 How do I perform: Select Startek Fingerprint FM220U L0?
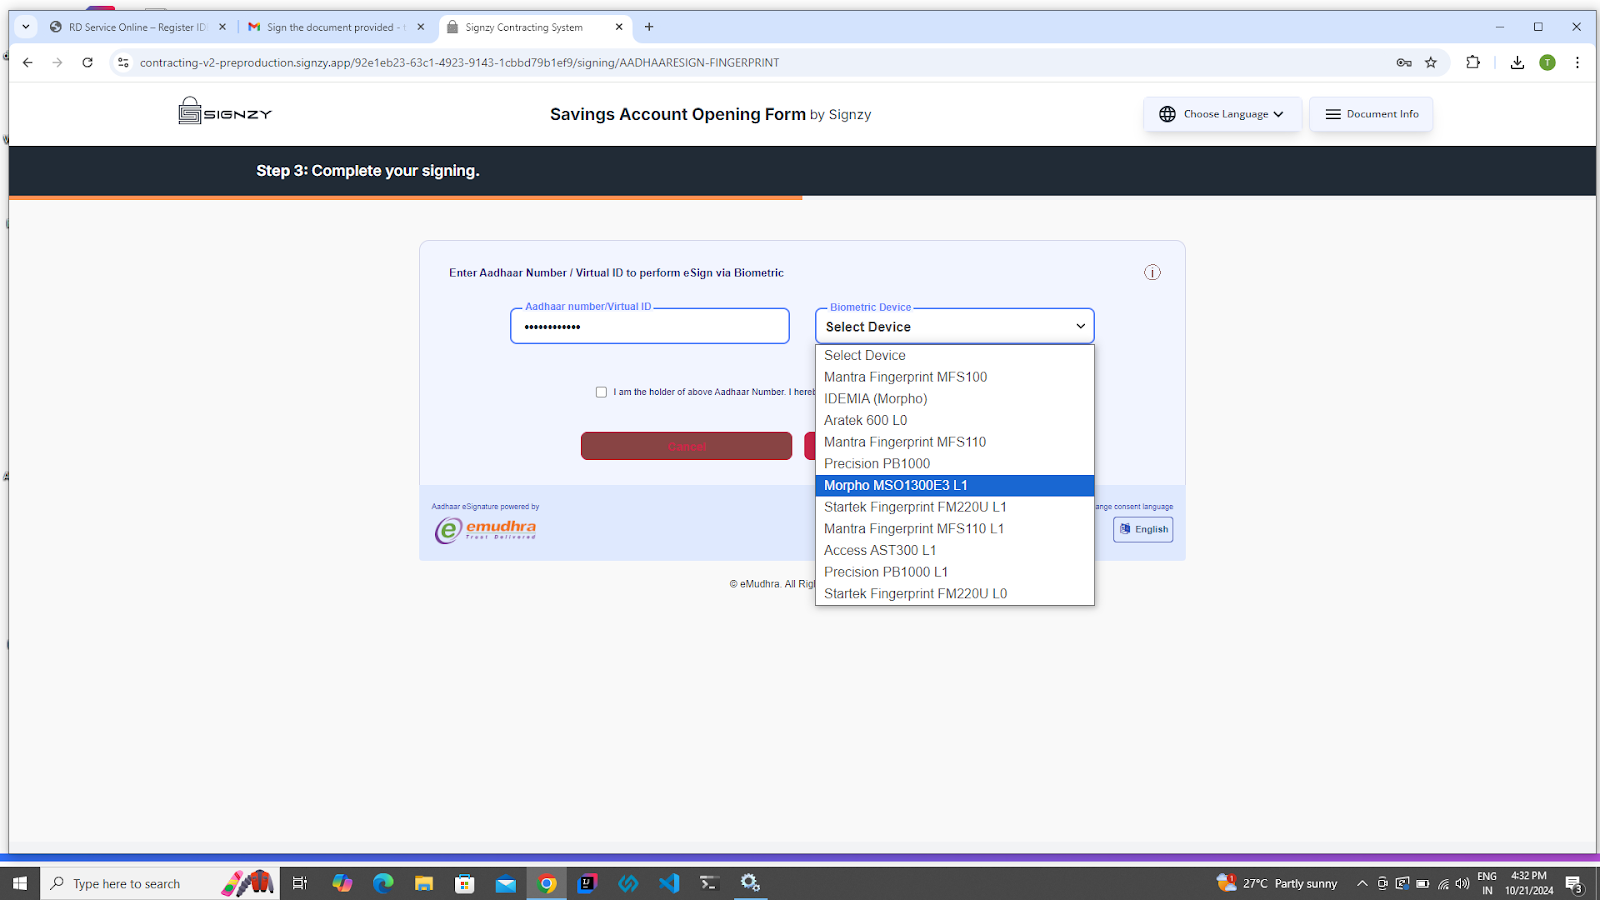tap(955, 594)
